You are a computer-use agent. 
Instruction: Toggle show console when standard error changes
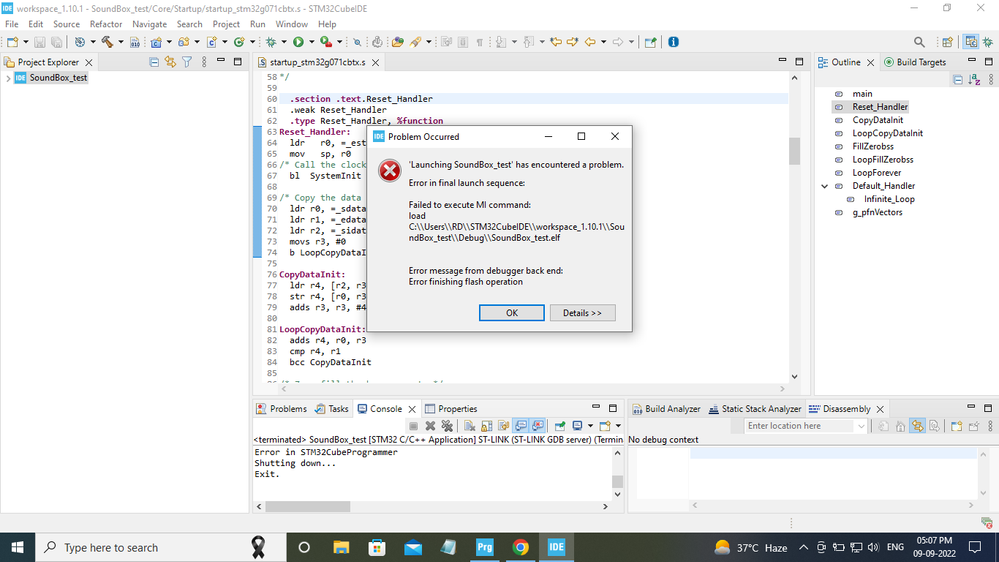538,426
